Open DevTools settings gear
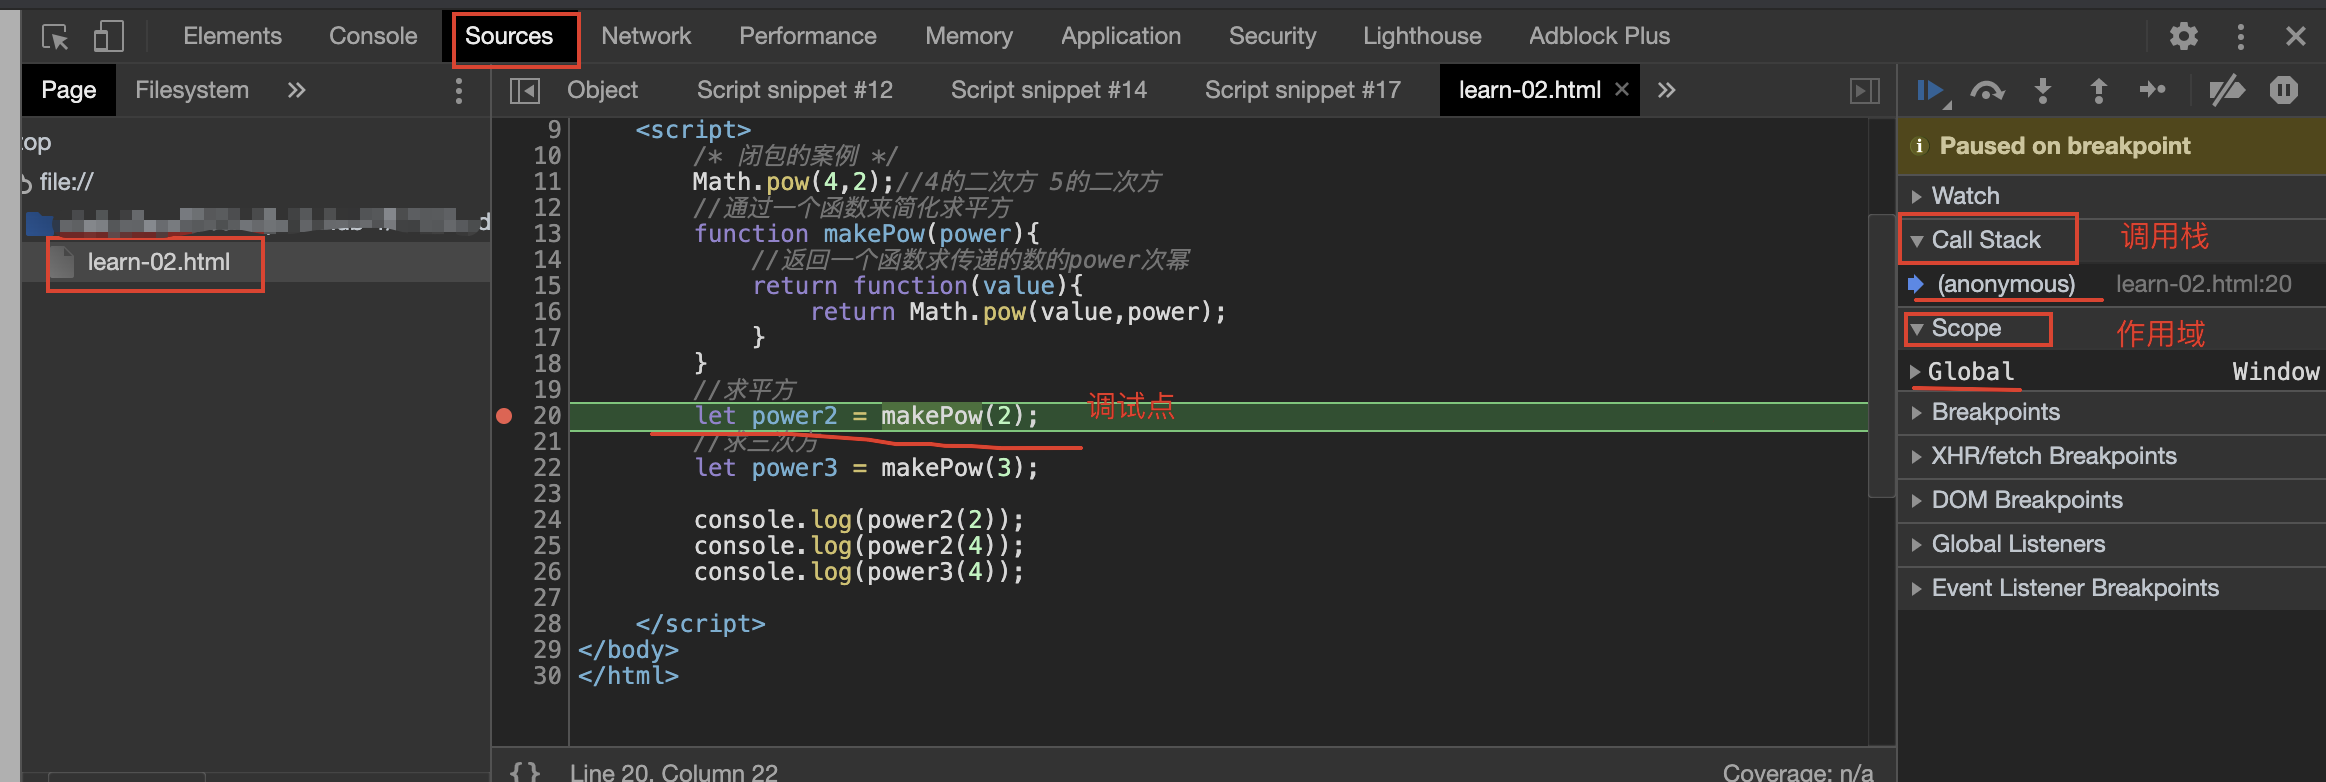Image resolution: width=2326 pixels, height=782 pixels. (2184, 37)
